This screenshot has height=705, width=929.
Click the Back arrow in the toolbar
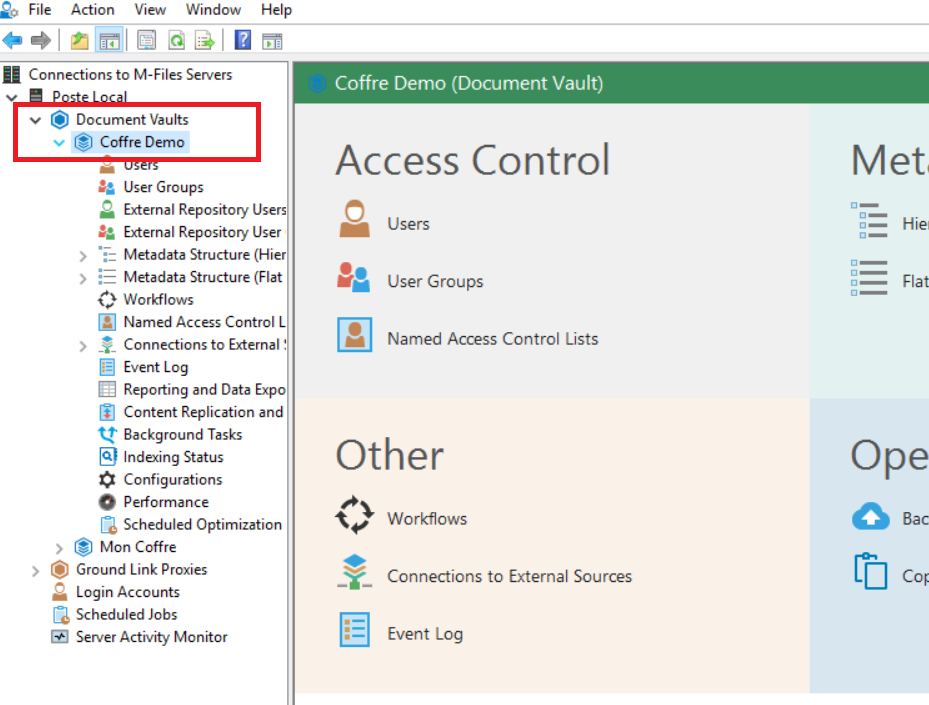coord(12,41)
